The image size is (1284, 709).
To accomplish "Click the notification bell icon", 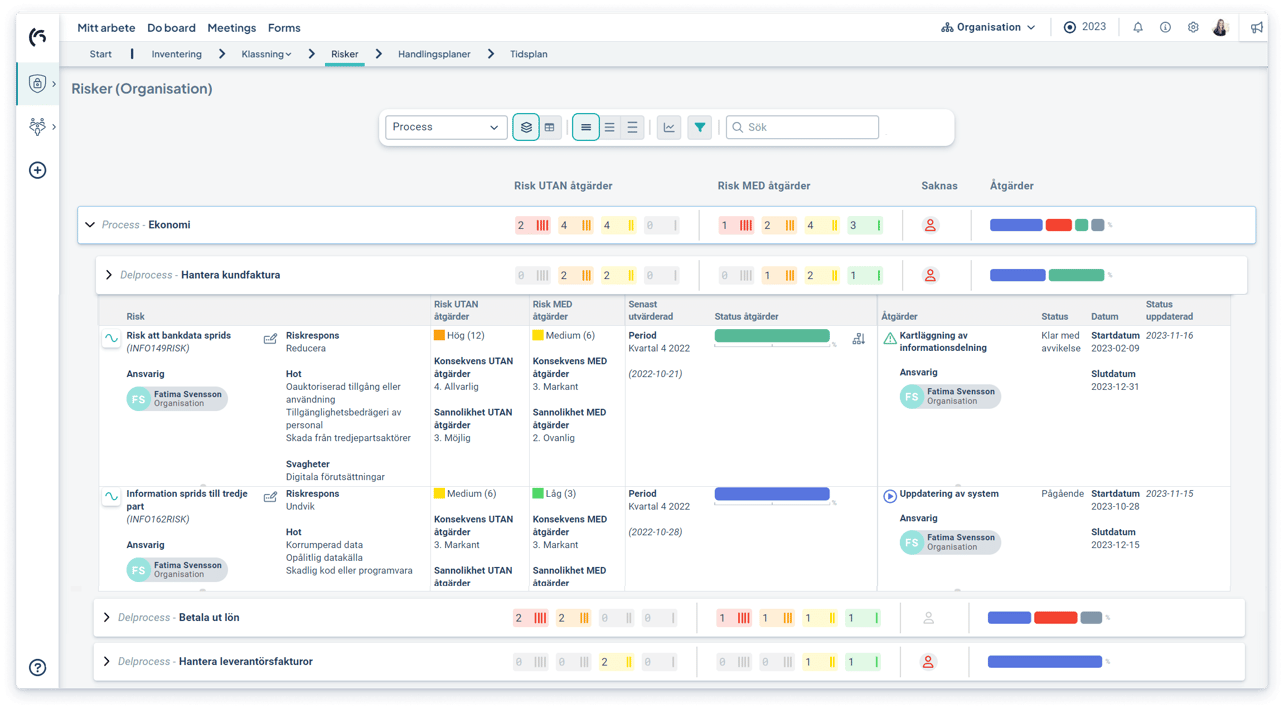I will tap(1137, 28).
